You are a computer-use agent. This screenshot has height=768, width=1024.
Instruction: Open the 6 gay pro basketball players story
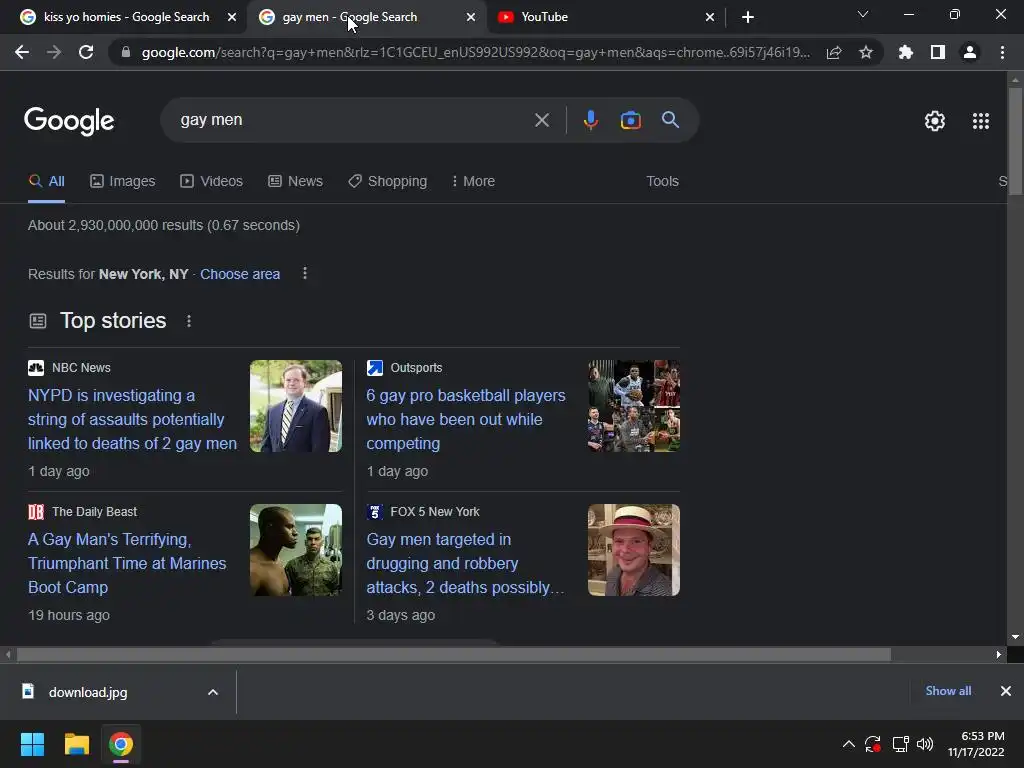(x=466, y=419)
